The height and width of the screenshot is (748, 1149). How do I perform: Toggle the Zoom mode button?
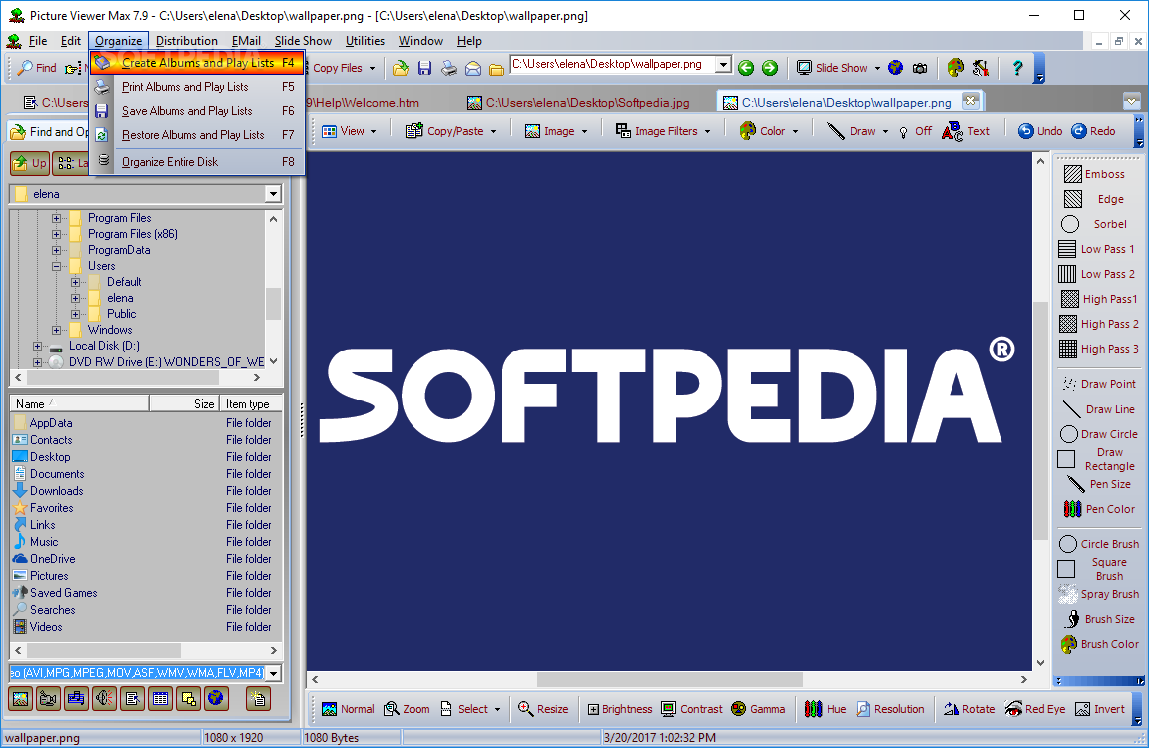407,709
